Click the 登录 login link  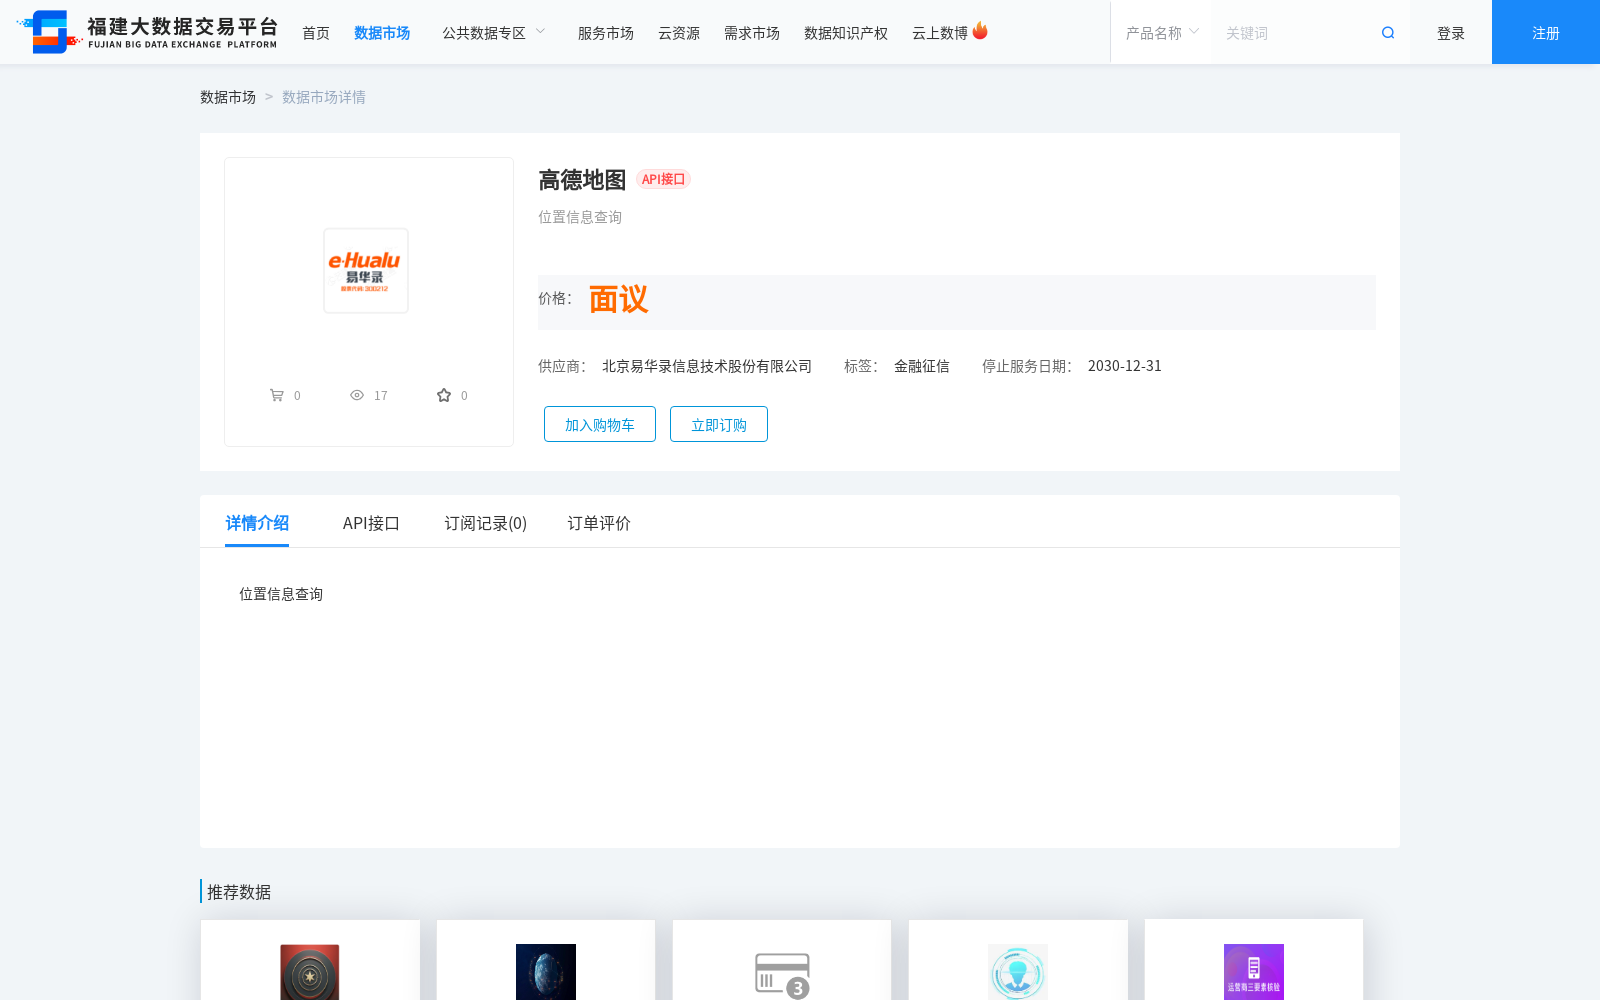(x=1450, y=32)
